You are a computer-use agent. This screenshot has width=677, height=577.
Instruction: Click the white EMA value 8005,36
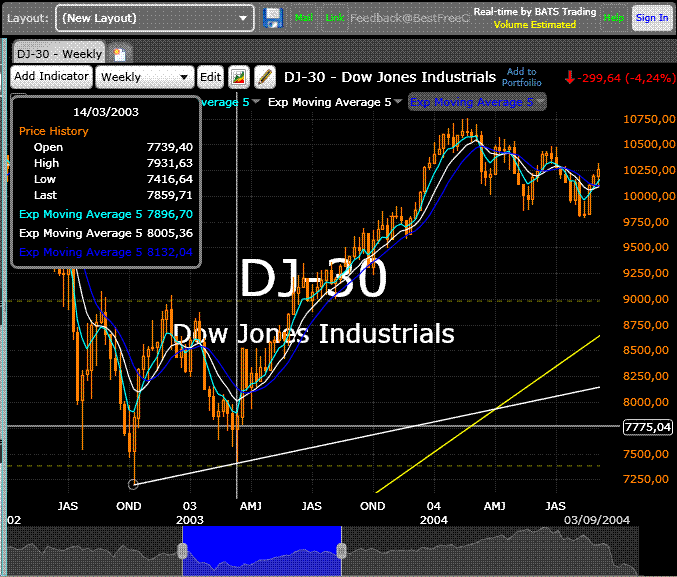tap(170, 233)
